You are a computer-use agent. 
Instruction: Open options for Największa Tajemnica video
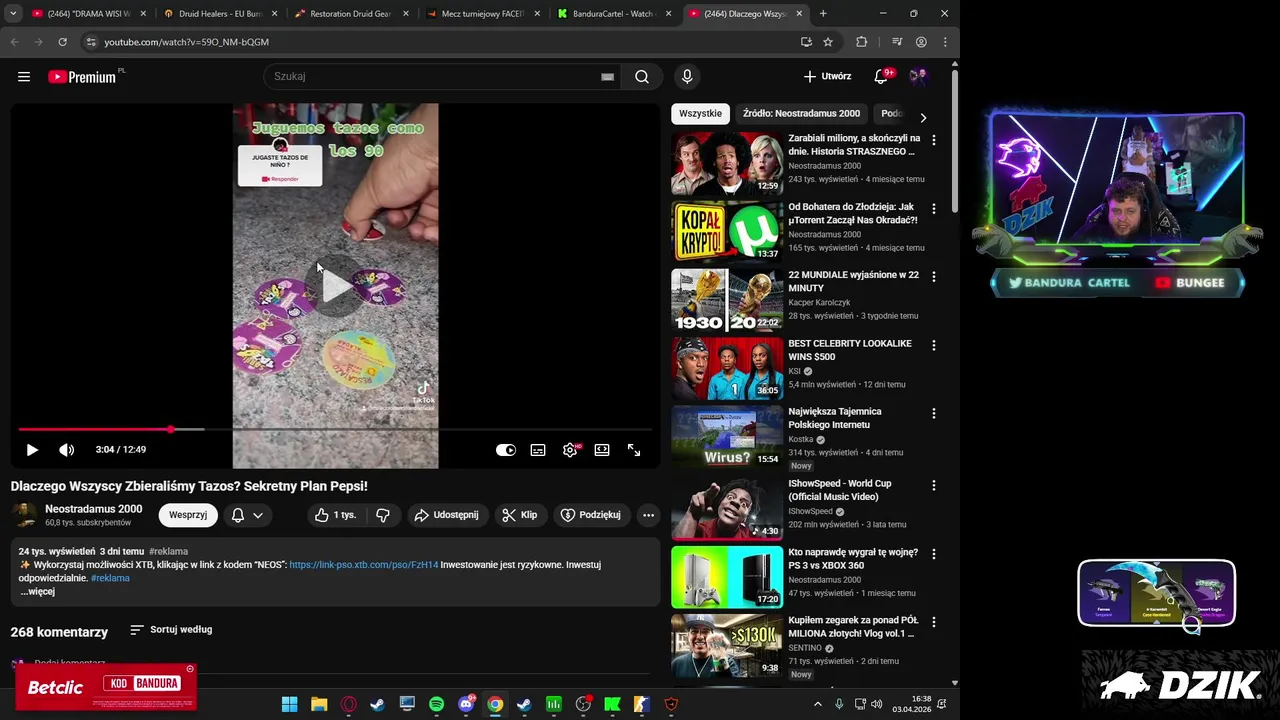pos(934,414)
